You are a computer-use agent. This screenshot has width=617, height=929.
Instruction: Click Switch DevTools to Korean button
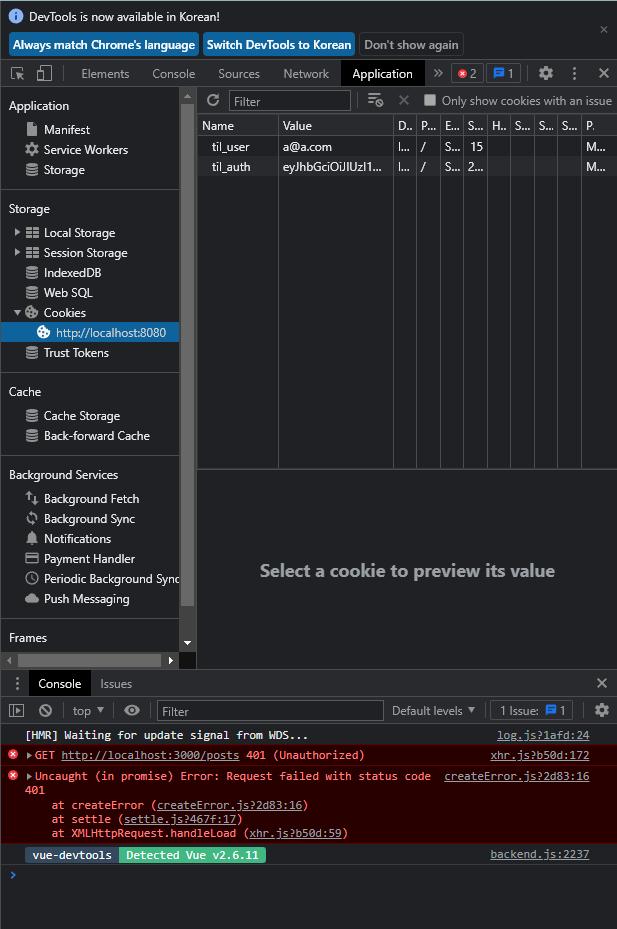(x=279, y=45)
